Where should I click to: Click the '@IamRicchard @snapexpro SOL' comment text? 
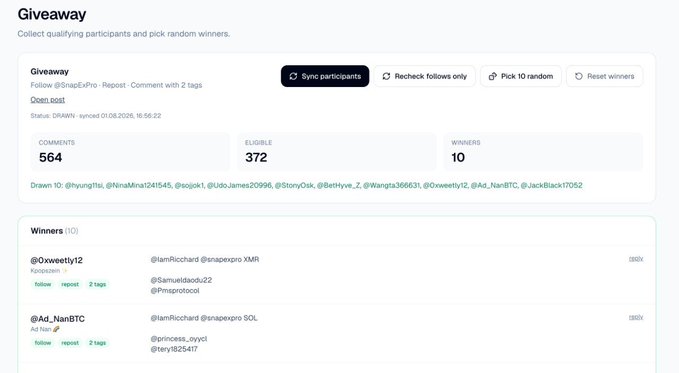(204, 318)
